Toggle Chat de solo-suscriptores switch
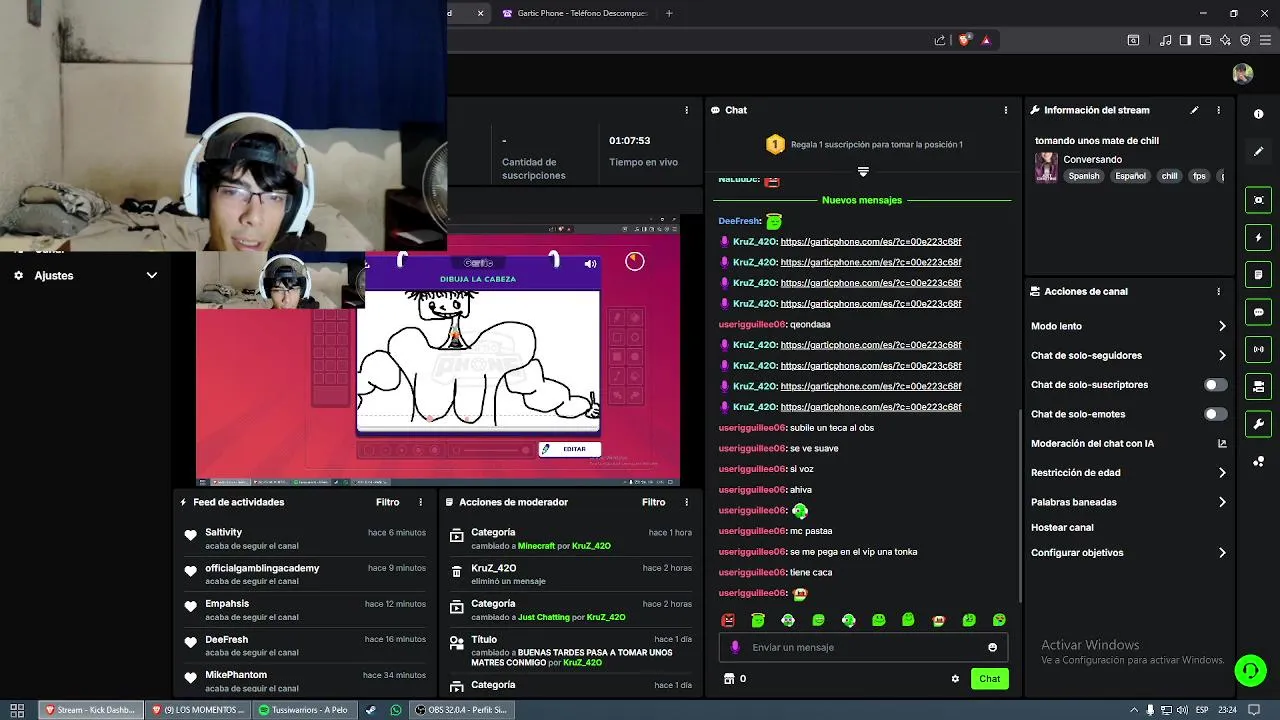1280x720 pixels. click(1215, 385)
